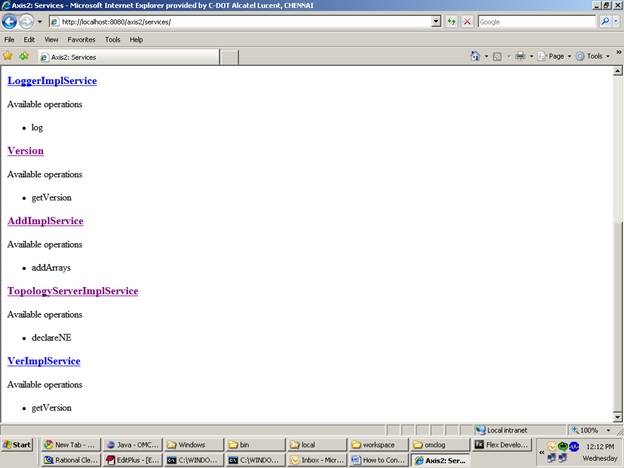Click inside the Google search box

pos(536,21)
